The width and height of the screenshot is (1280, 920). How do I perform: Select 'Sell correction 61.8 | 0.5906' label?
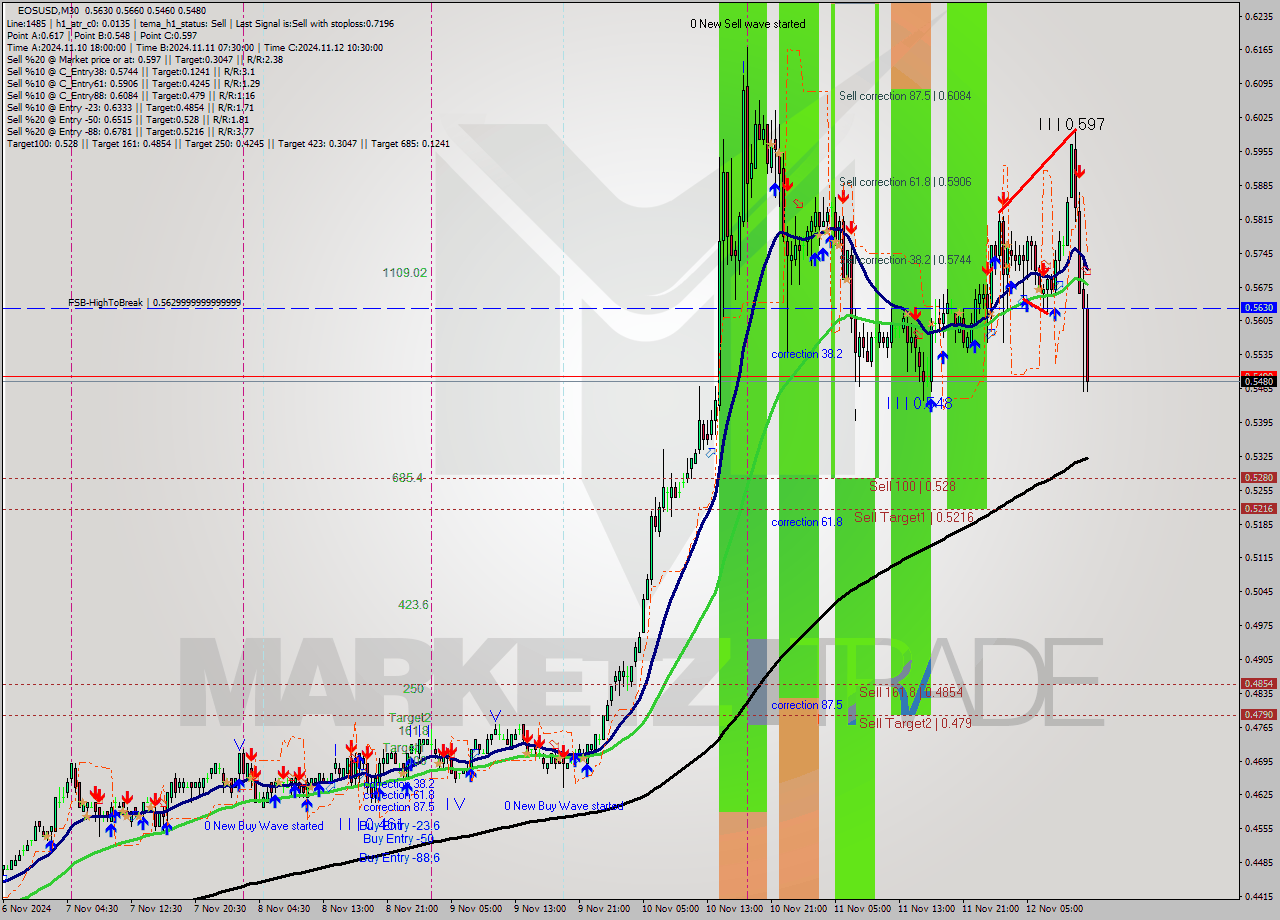pos(905,182)
